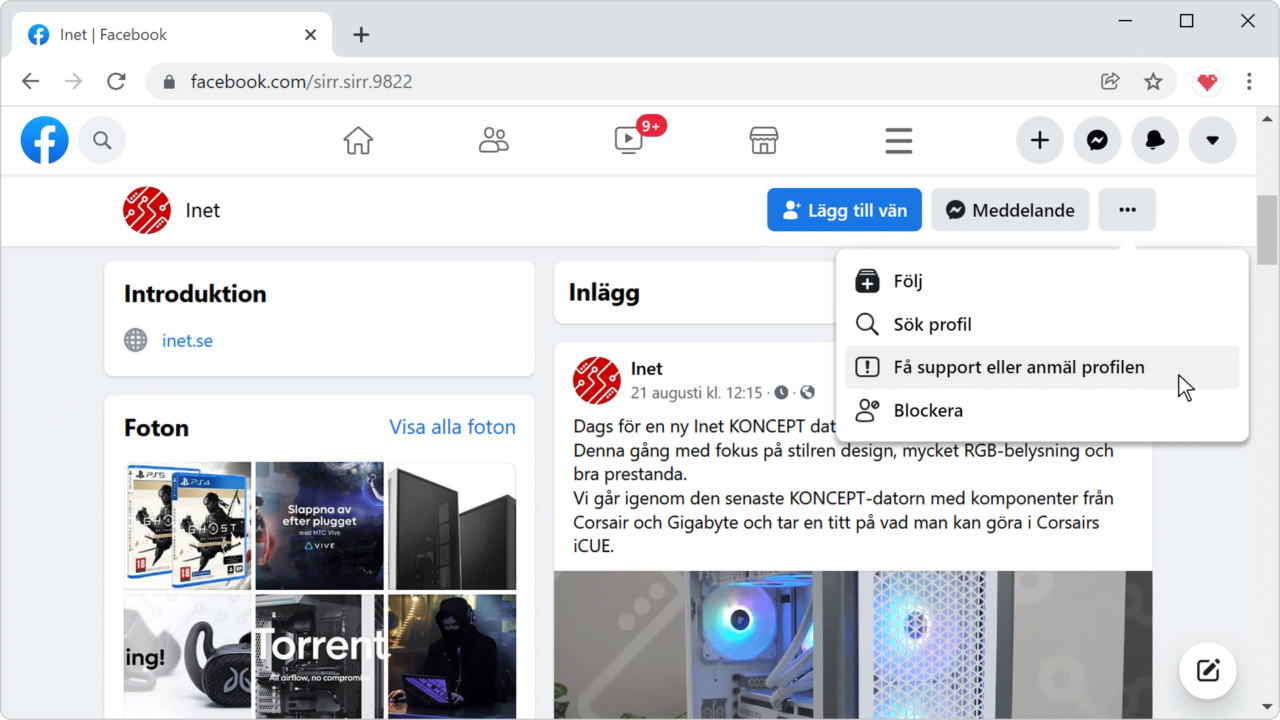This screenshot has width=1280, height=720.
Task: Click the Introduktion heading
Action: tap(195, 294)
